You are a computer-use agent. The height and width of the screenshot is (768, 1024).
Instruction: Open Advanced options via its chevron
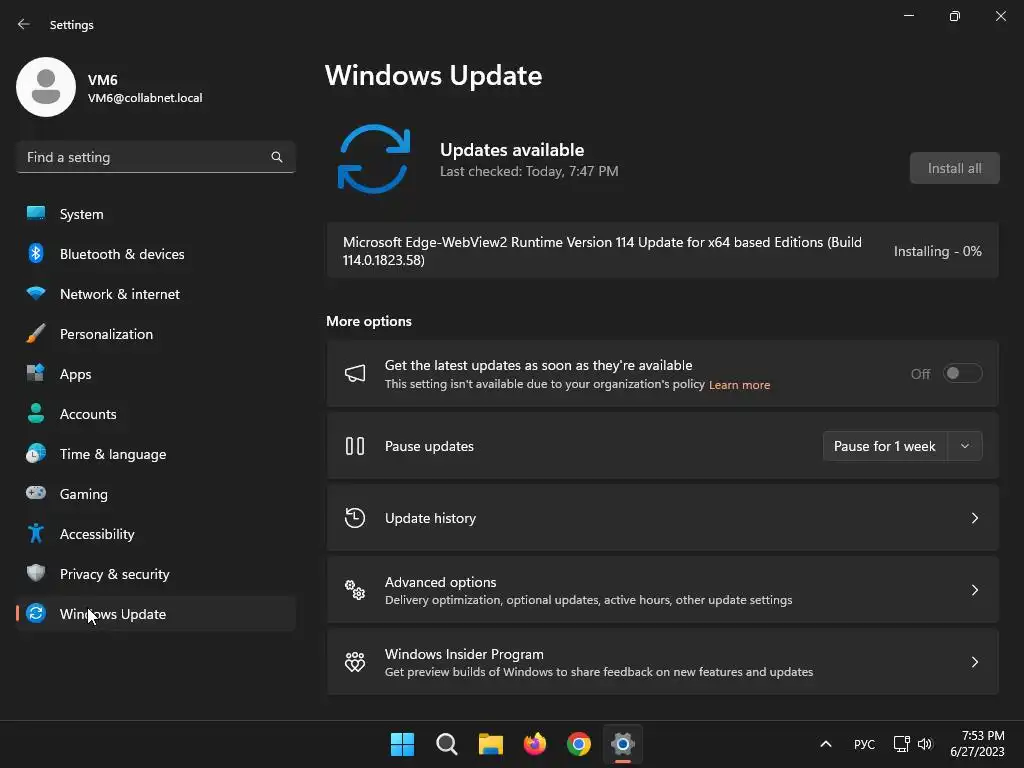(974, 590)
